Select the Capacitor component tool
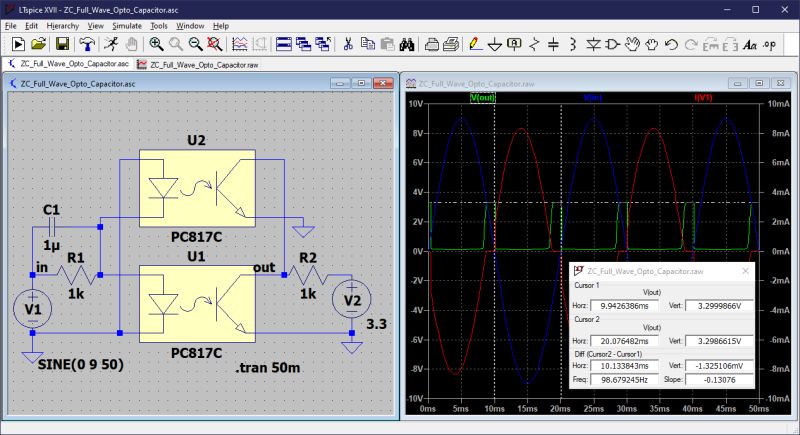800x435 pixels. [x=553, y=44]
